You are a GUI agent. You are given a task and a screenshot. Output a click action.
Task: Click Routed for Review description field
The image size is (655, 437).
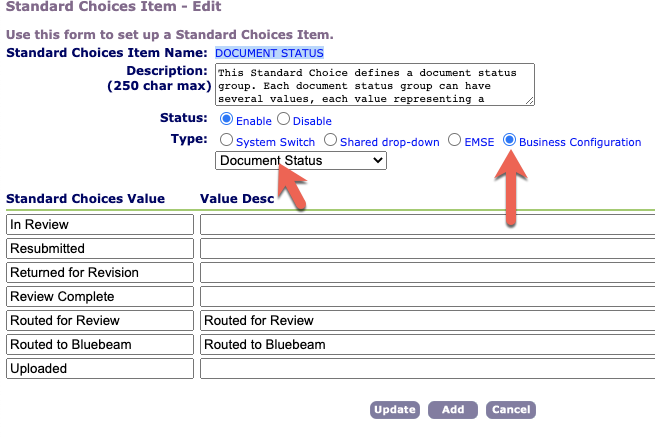pyautogui.click(x=427, y=321)
